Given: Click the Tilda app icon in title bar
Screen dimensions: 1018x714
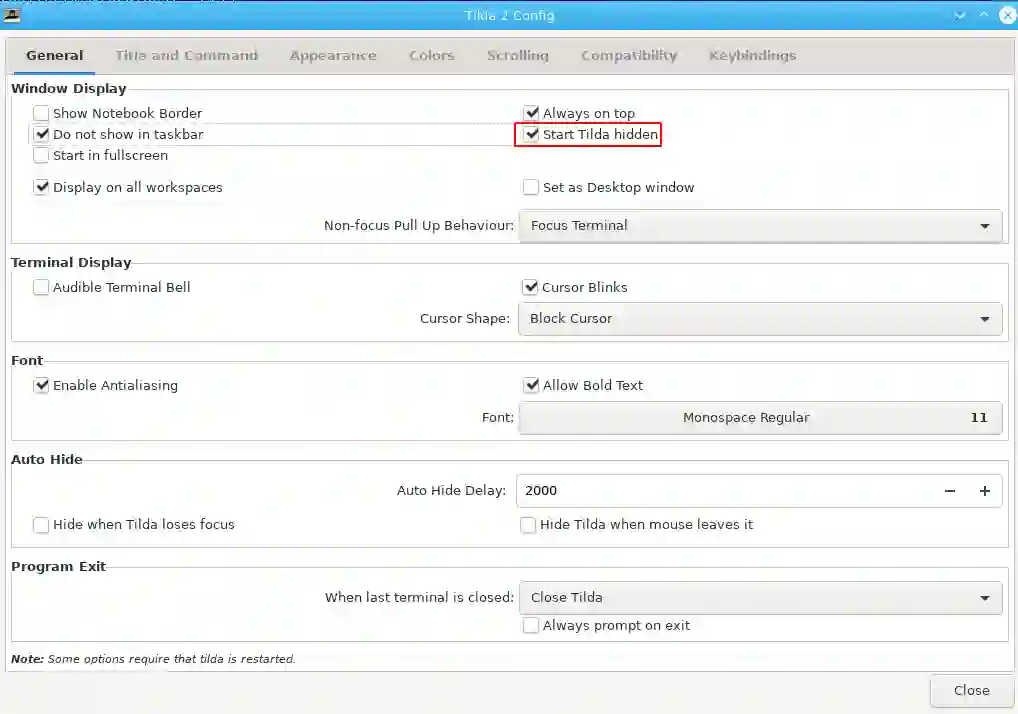Looking at the screenshot, I should [12, 14].
